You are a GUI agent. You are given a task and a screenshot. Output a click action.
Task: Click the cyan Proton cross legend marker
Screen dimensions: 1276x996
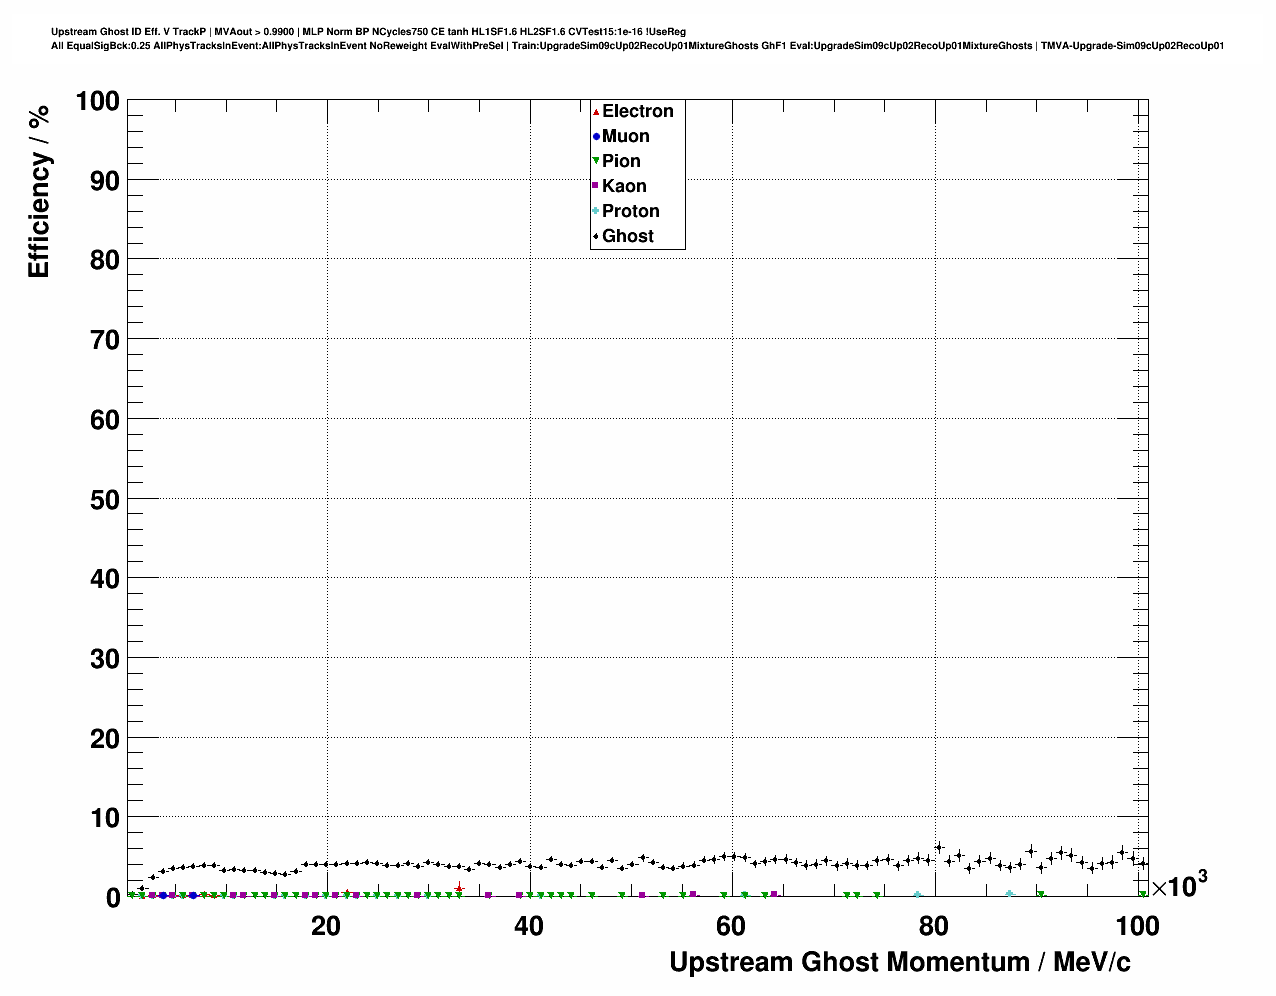point(596,211)
